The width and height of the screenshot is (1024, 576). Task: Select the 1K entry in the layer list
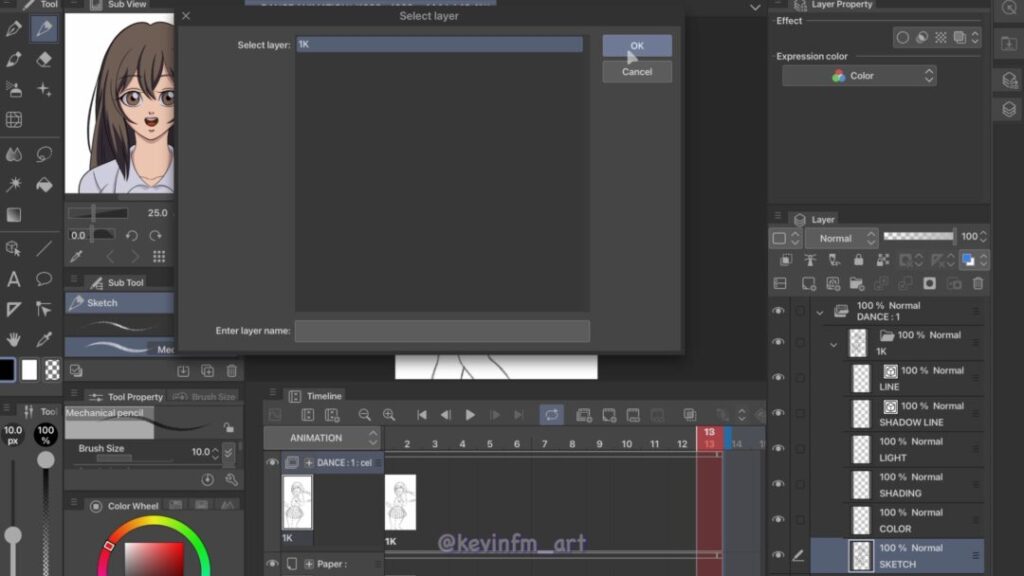[439, 44]
